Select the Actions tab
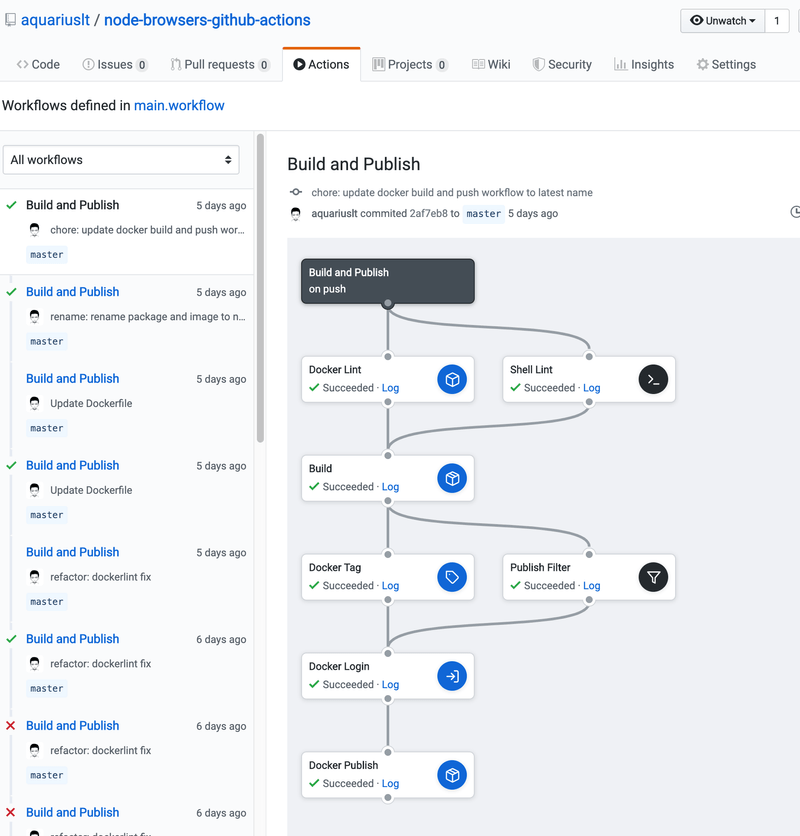 pyautogui.click(x=322, y=65)
